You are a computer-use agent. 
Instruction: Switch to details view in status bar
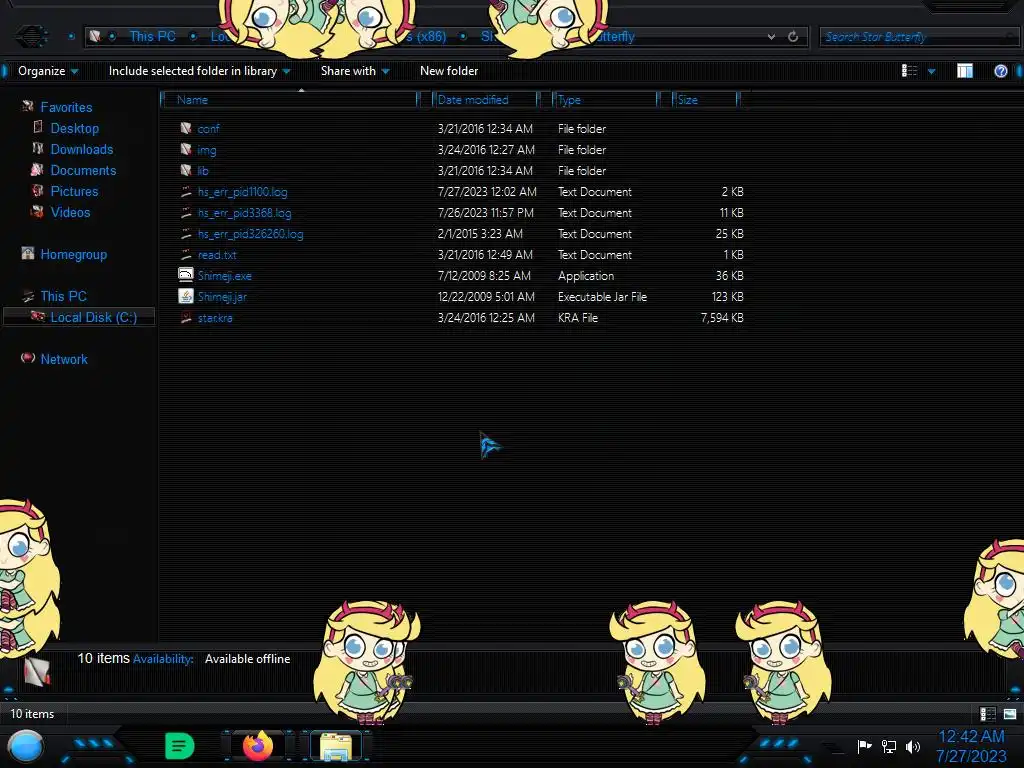[987, 714]
